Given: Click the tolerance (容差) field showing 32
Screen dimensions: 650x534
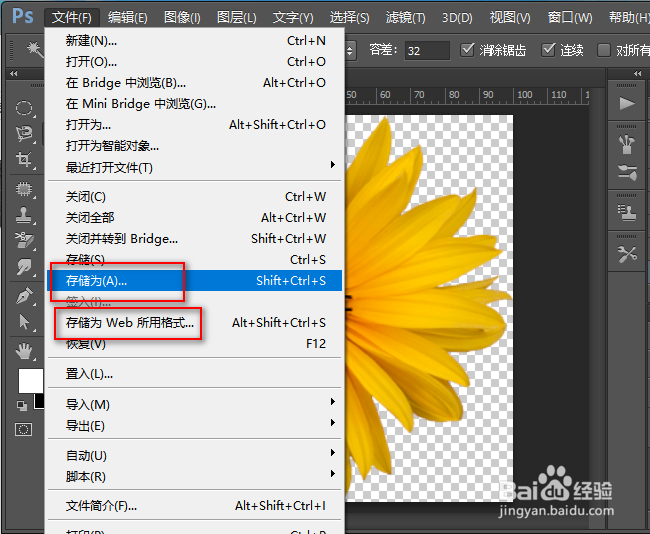Looking at the screenshot, I should 427,51.
